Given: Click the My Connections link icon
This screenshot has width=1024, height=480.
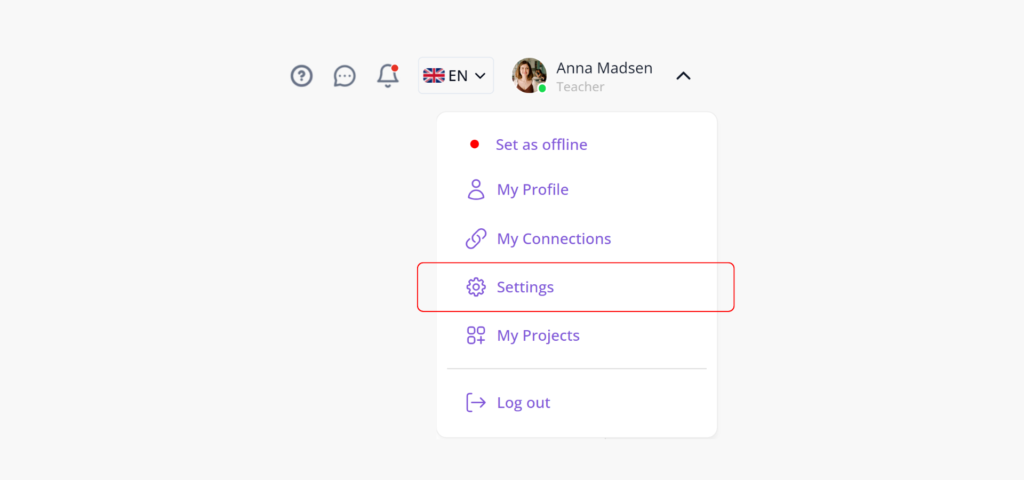Looking at the screenshot, I should pos(476,239).
